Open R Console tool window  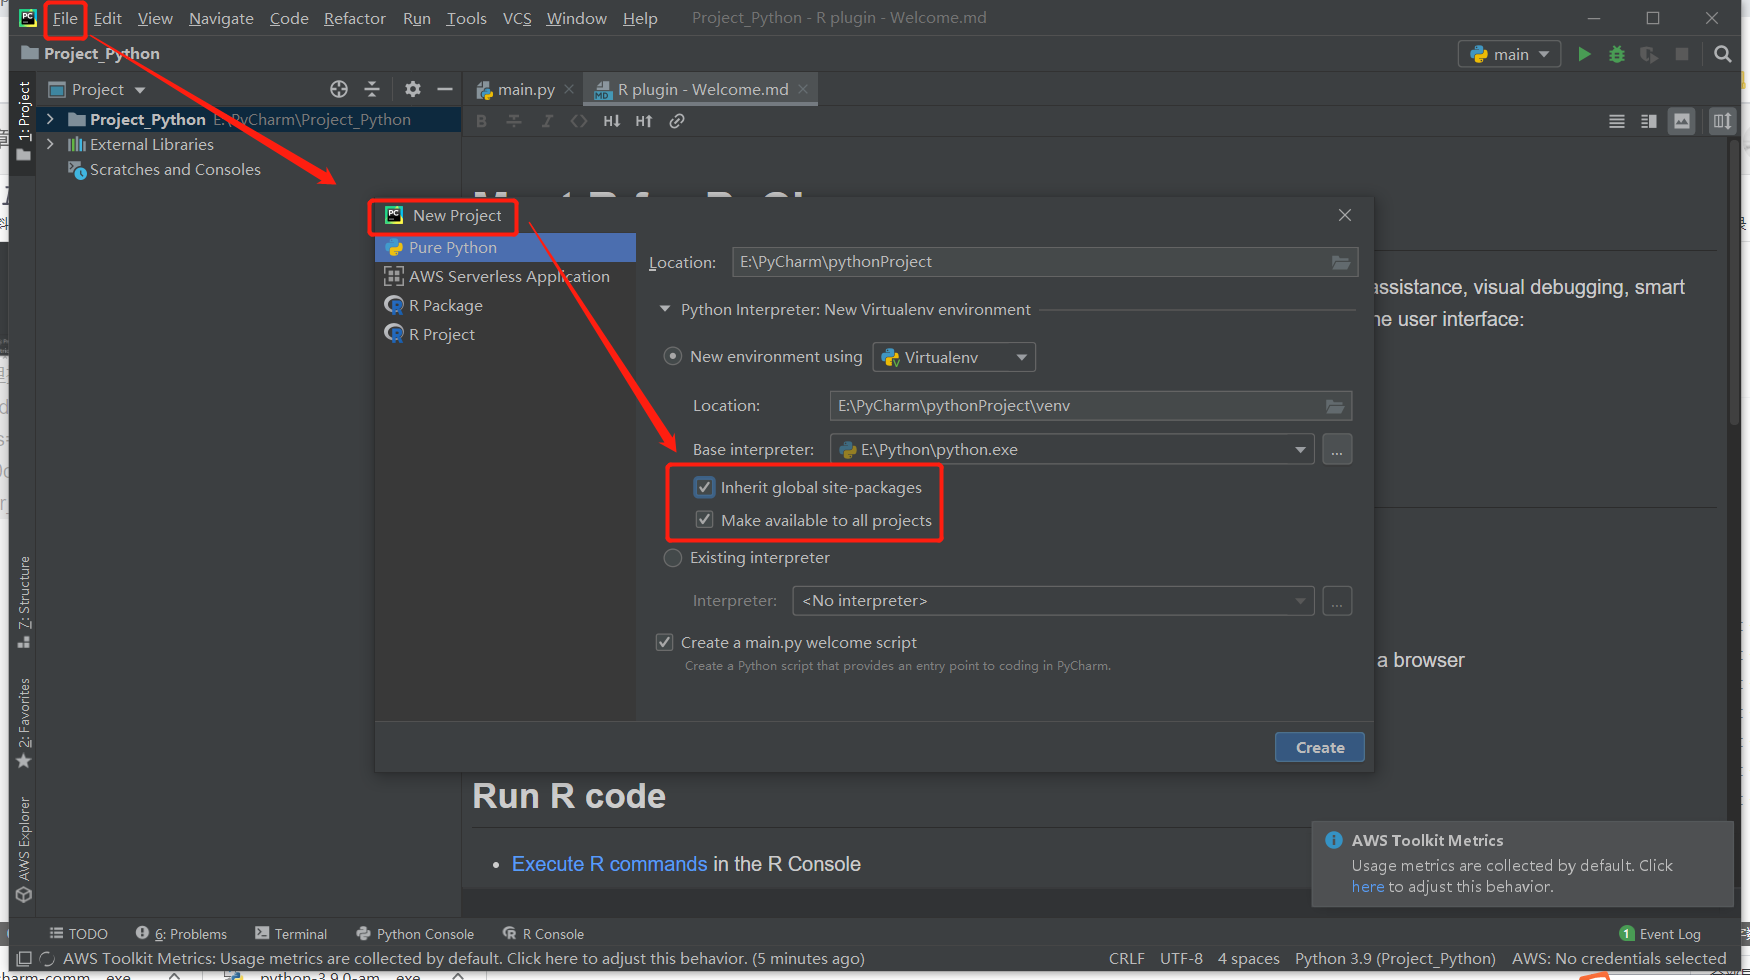(x=543, y=934)
